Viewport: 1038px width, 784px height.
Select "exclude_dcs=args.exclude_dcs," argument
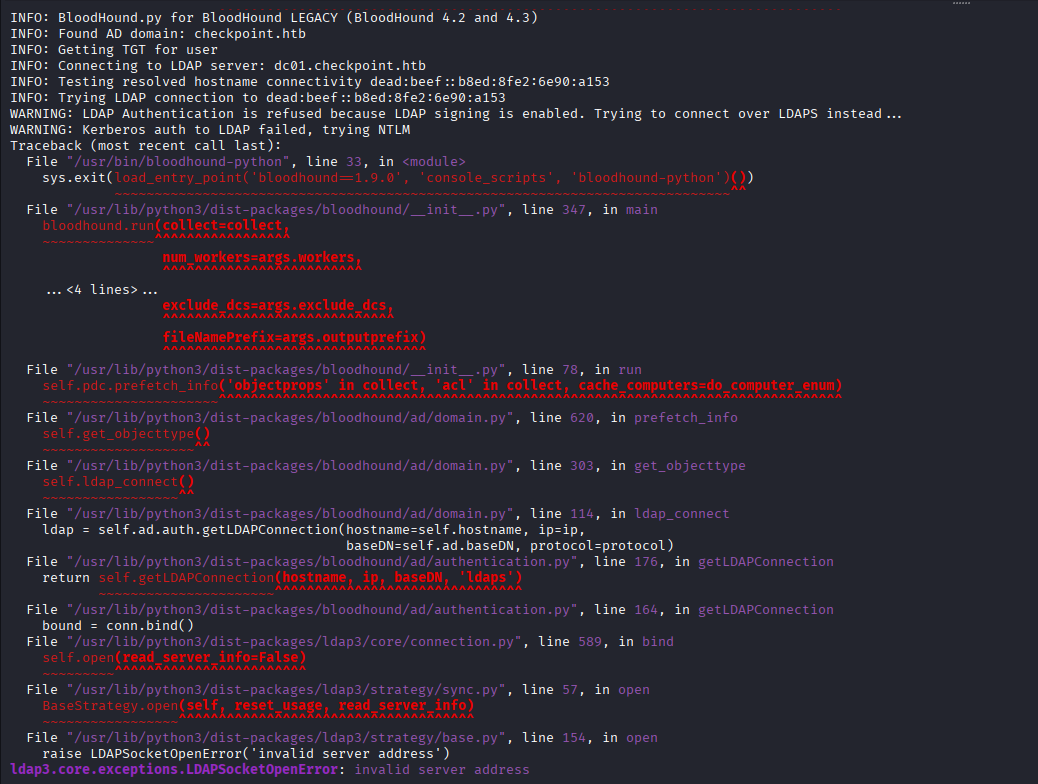tap(278, 305)
